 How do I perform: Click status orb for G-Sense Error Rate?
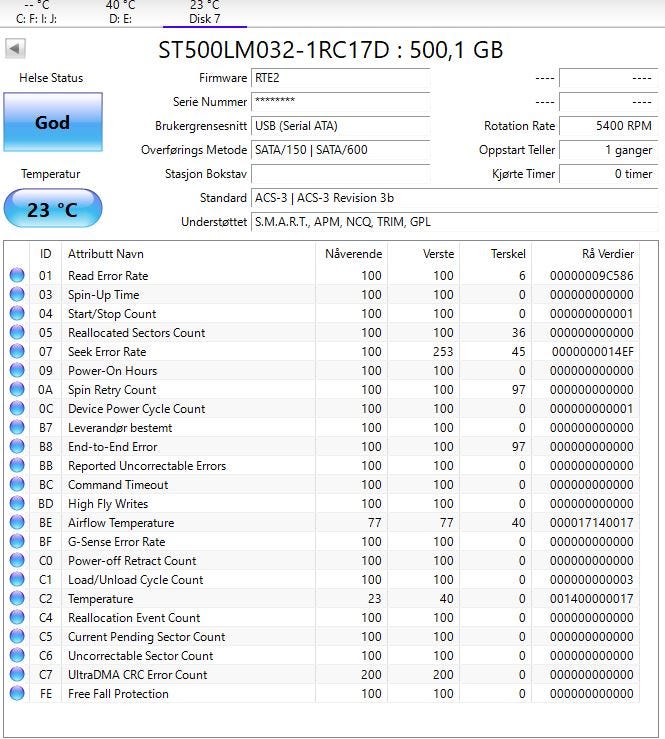tap(17, 541)
